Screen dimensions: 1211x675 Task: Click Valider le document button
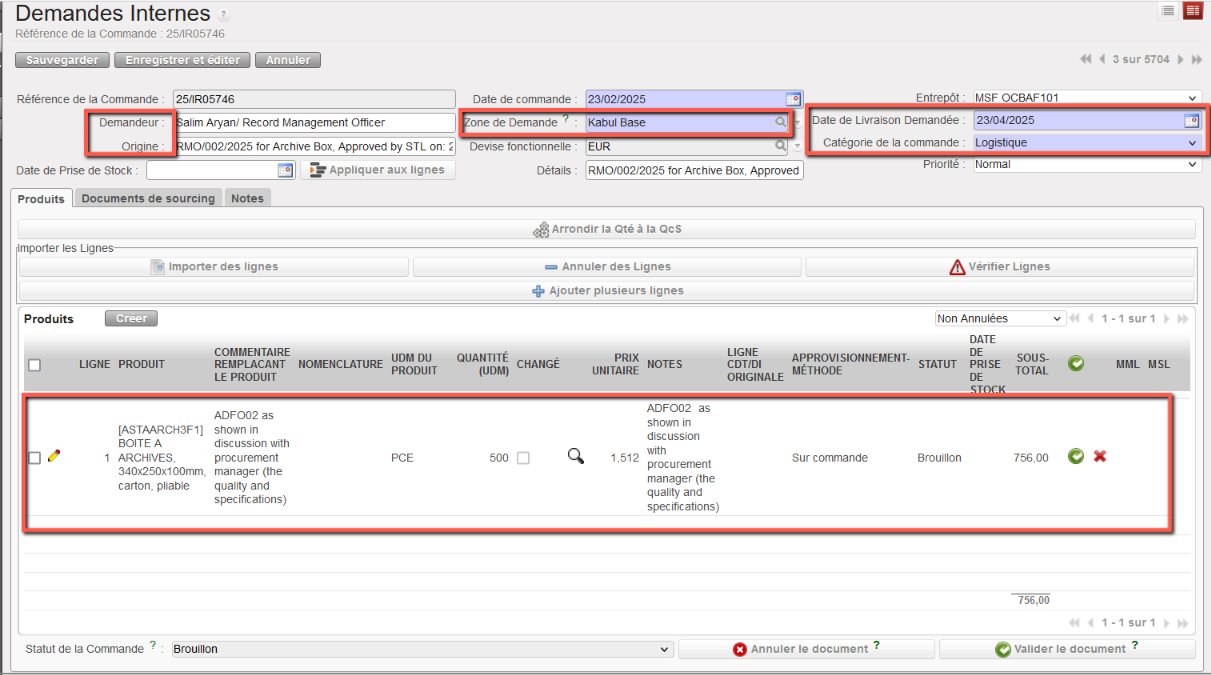1066,649
